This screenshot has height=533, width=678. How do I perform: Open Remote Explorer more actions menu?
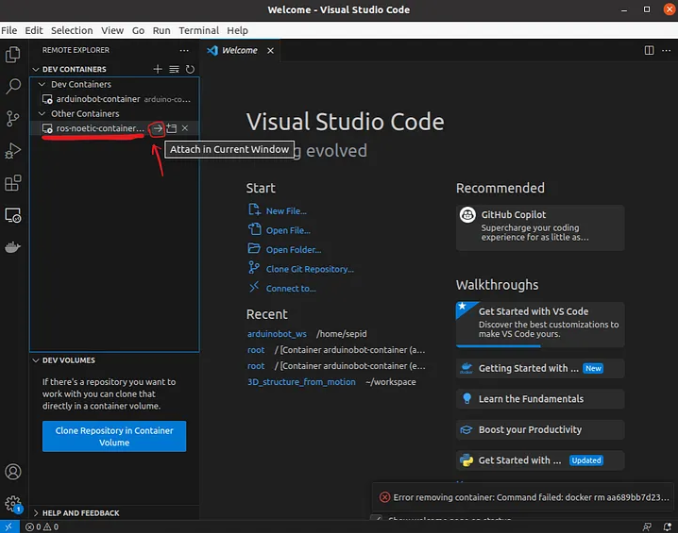pyautogui.click(x=184, y=50)
